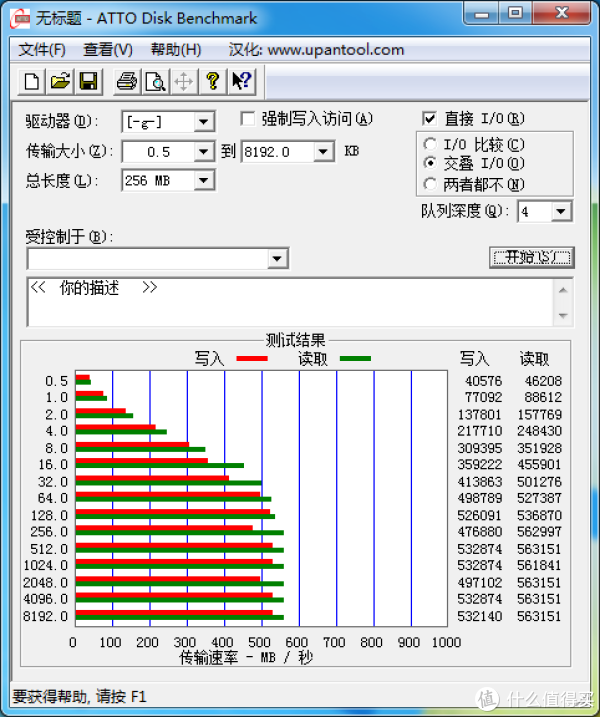Select the Neither radio button (两者都不)
The width and height of the screenshot is (600, 717).
pyautogui.click(x=430, y=184)
